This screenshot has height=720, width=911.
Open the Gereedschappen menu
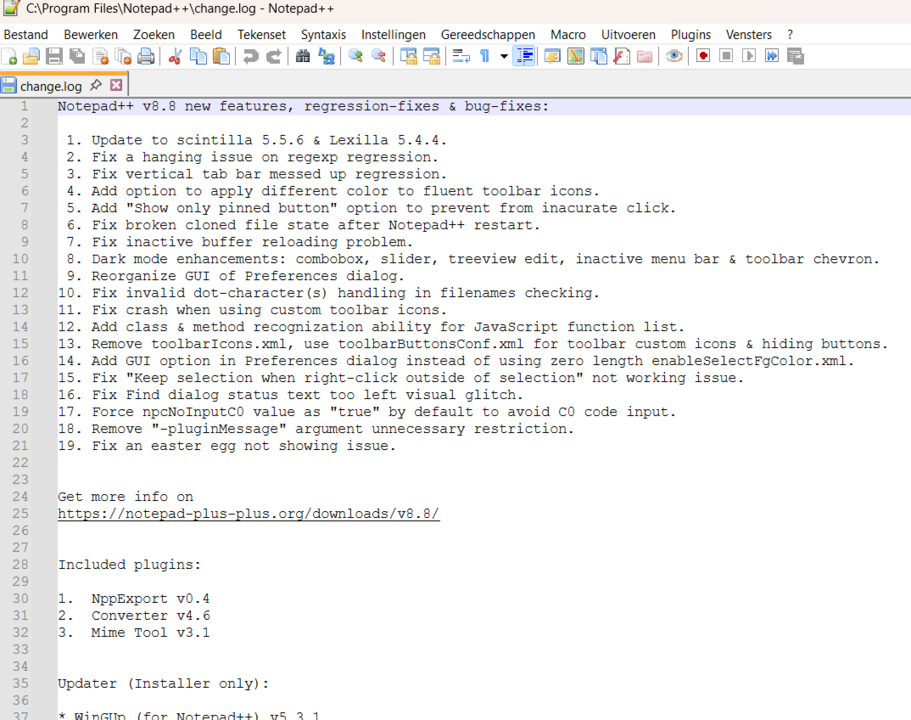488,35
